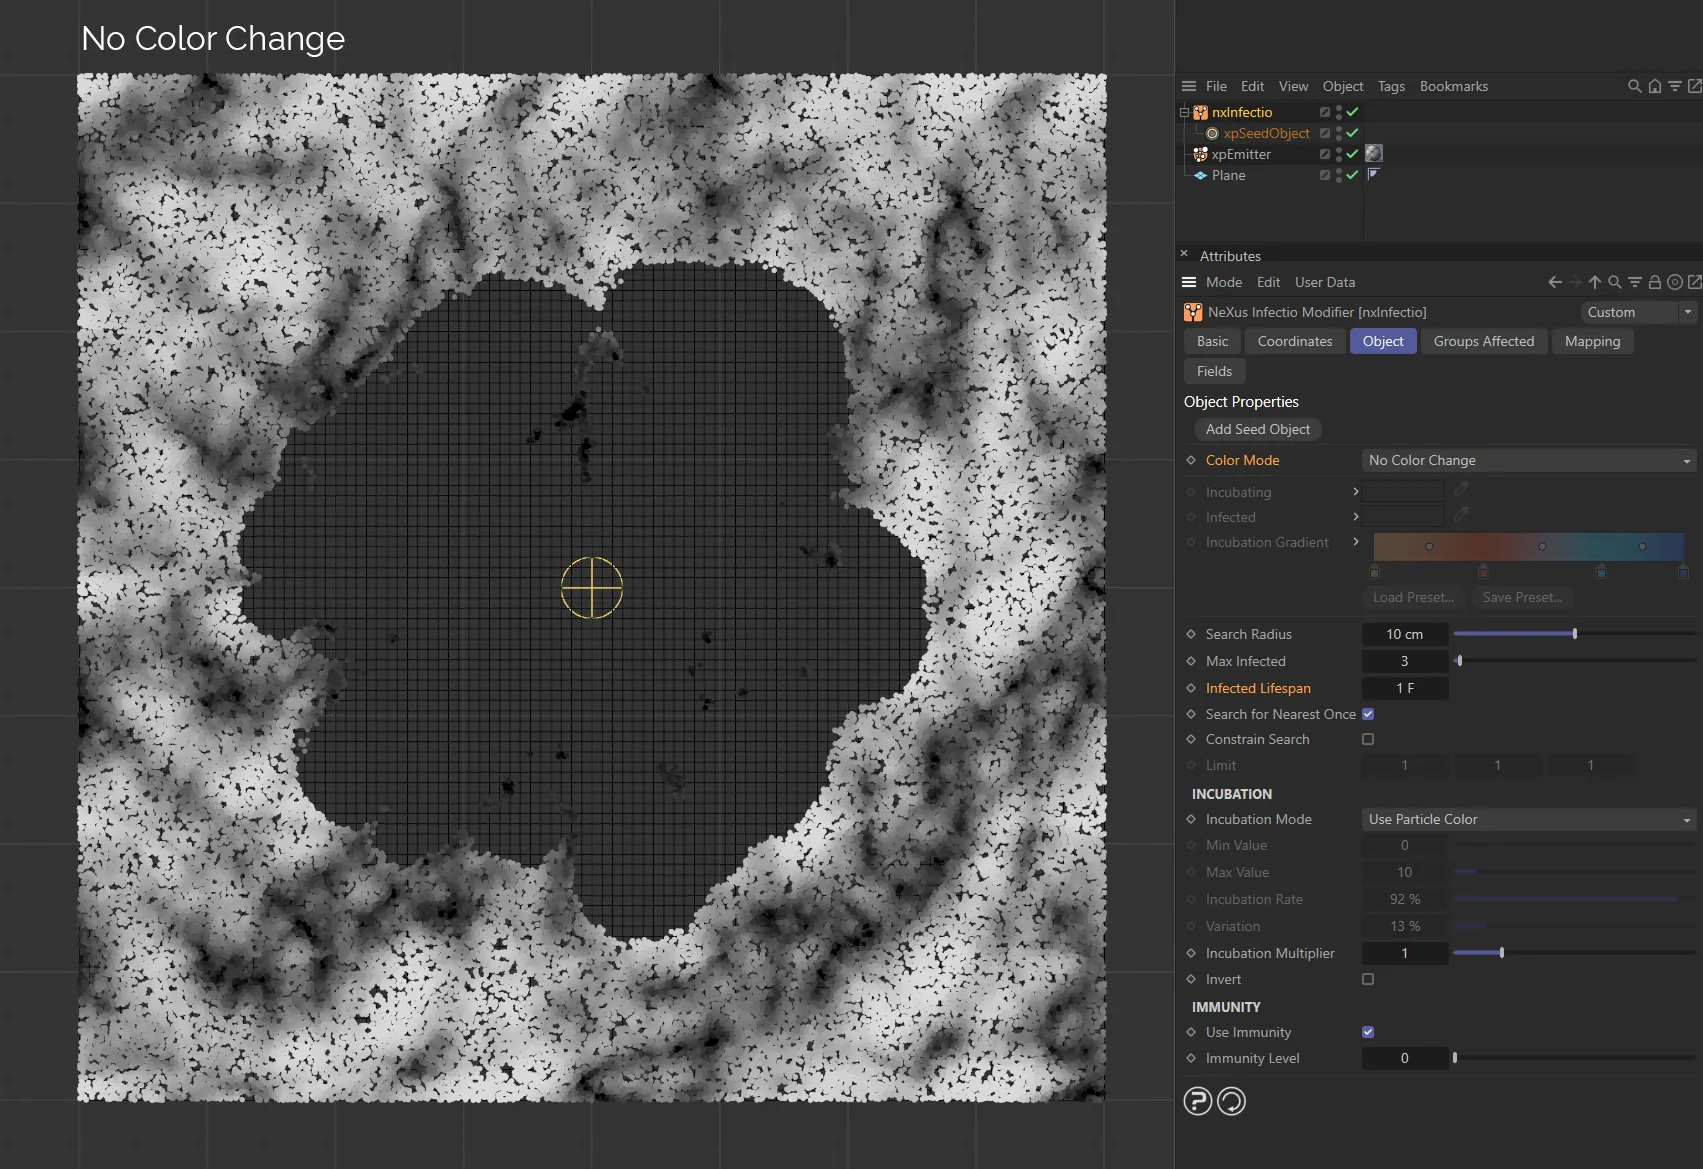
Task: Click the back arrow in Attributes panel
Action: tap(1554, 282)
